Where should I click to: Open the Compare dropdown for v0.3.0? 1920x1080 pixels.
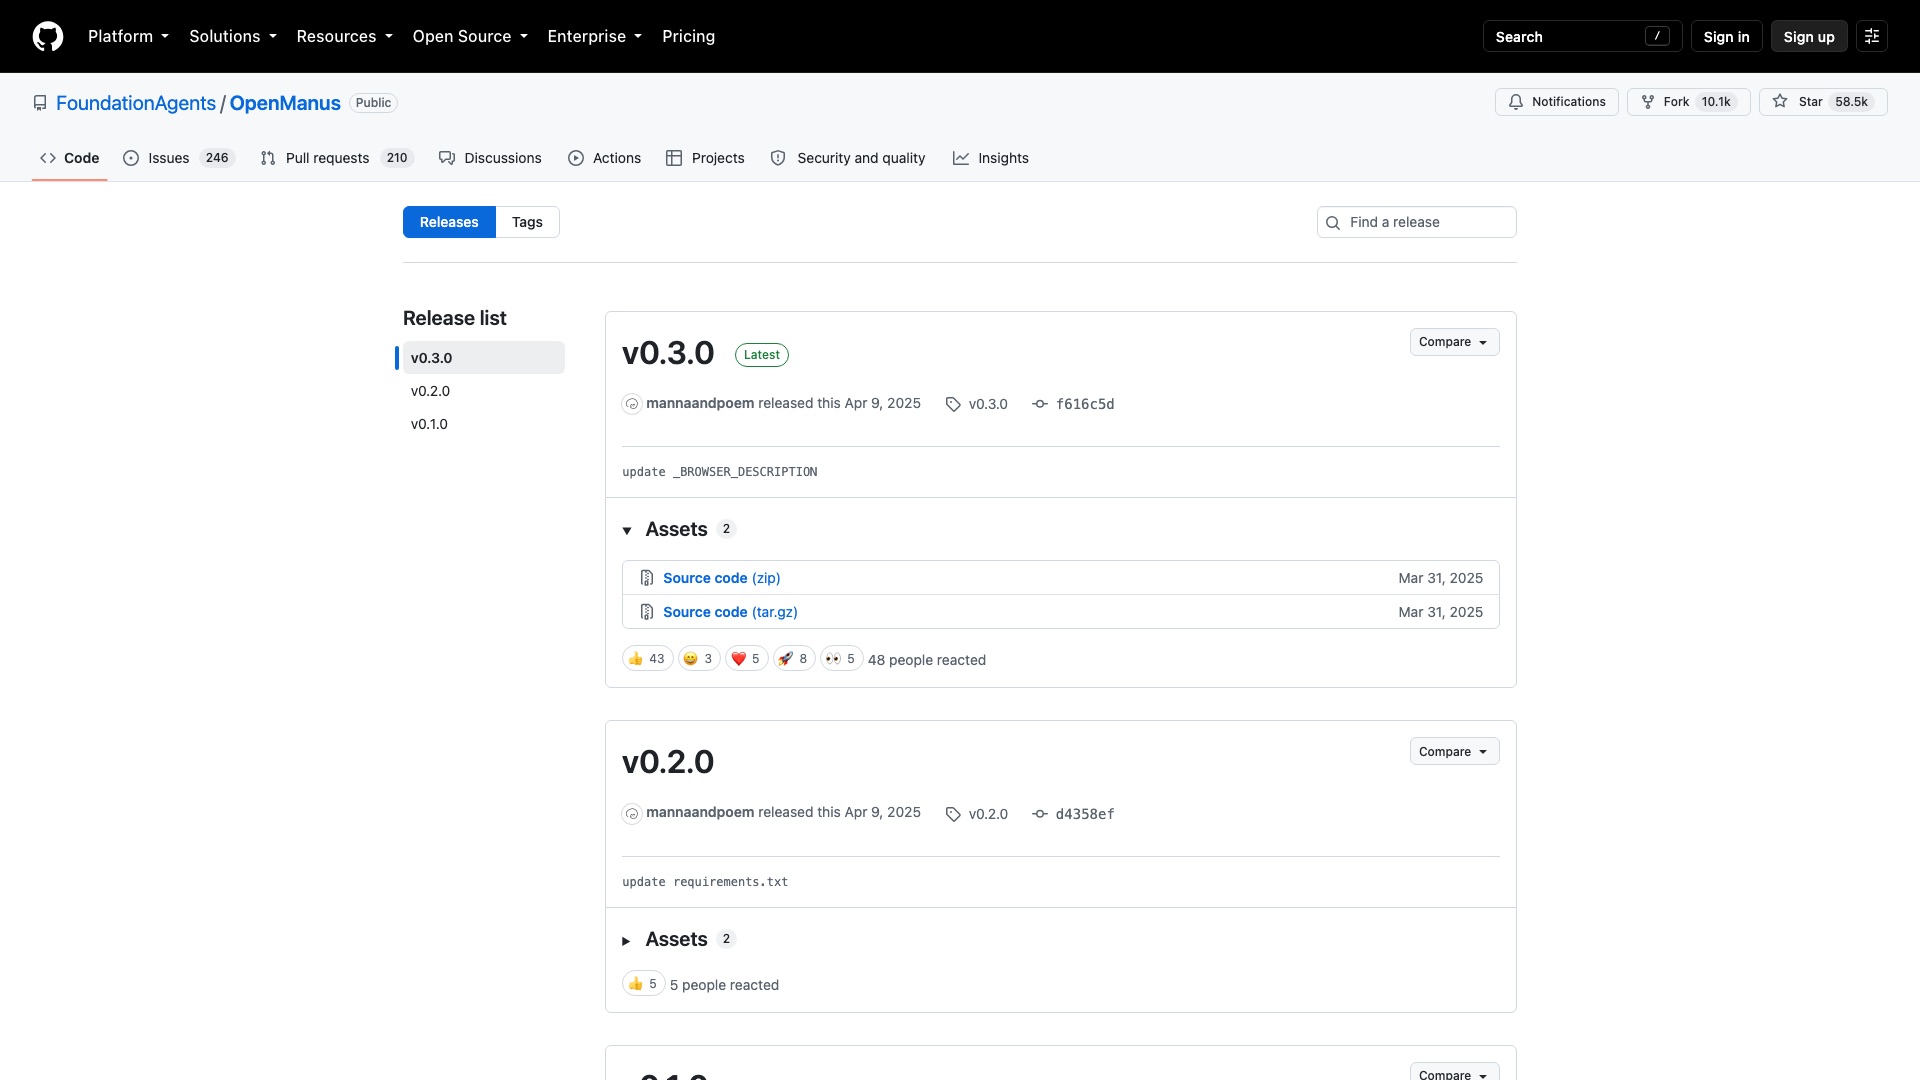tap(1454, 342)
